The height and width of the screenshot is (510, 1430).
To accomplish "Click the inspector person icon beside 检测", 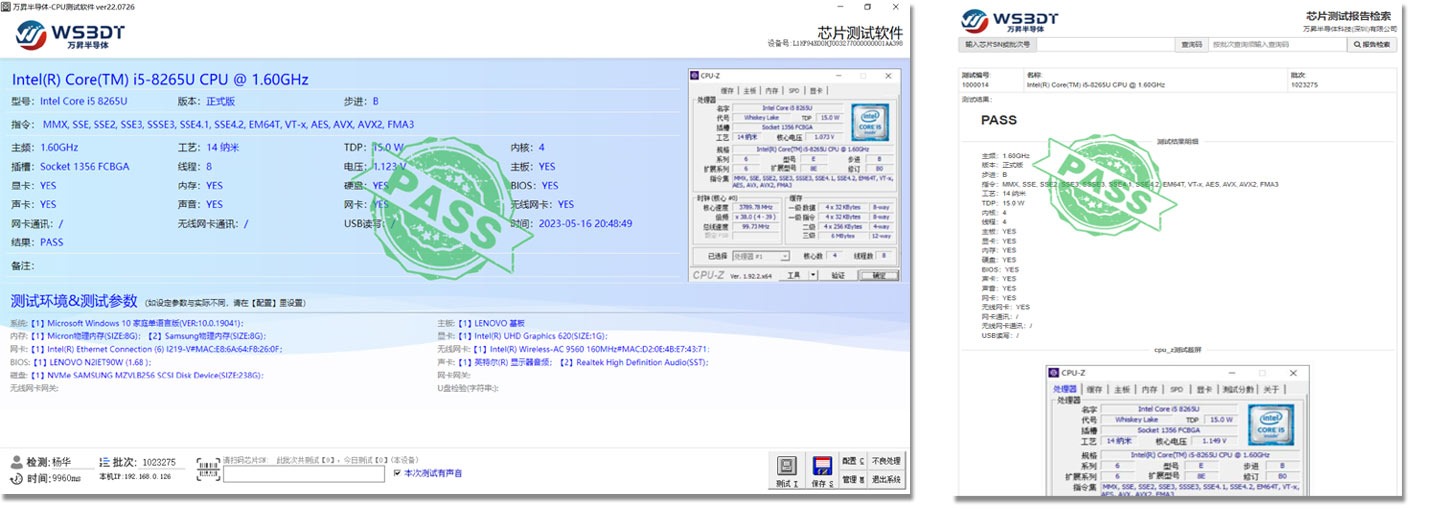I will click(x=16, y=462).
